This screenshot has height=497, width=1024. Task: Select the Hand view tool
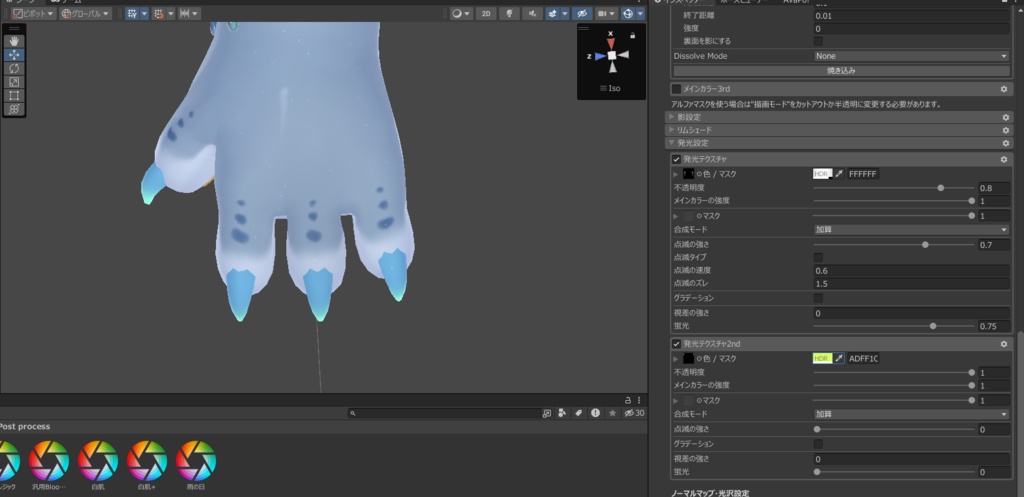click(14, 41)
